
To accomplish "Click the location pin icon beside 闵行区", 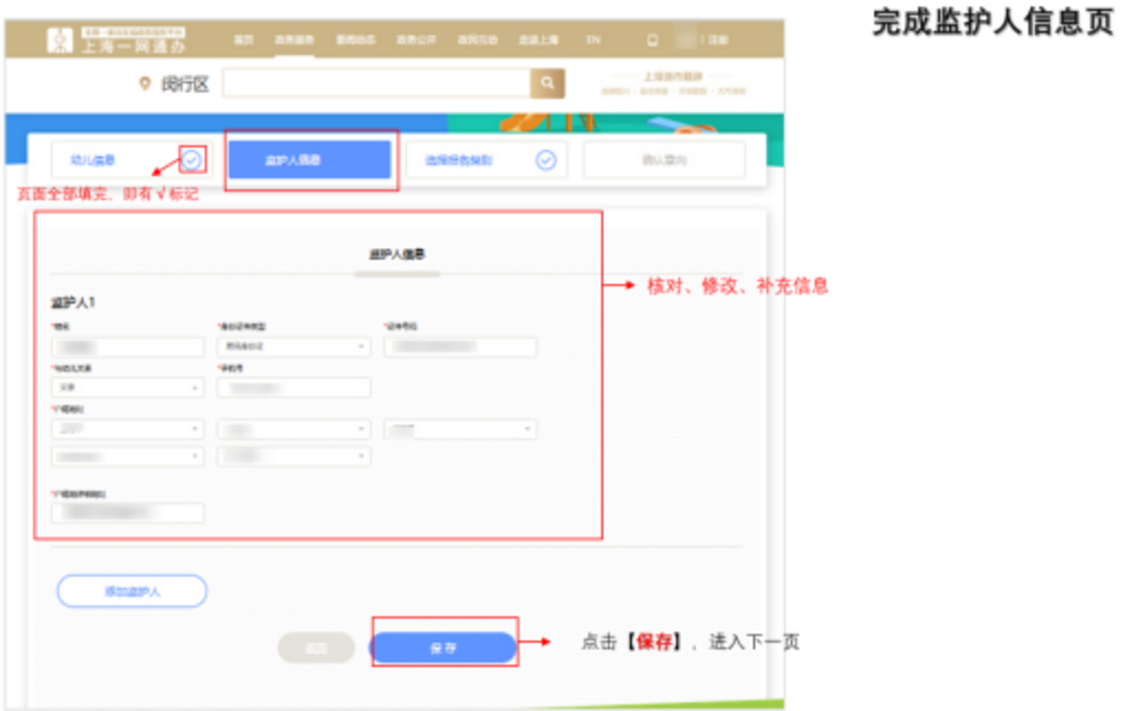I will click(144, 83).
